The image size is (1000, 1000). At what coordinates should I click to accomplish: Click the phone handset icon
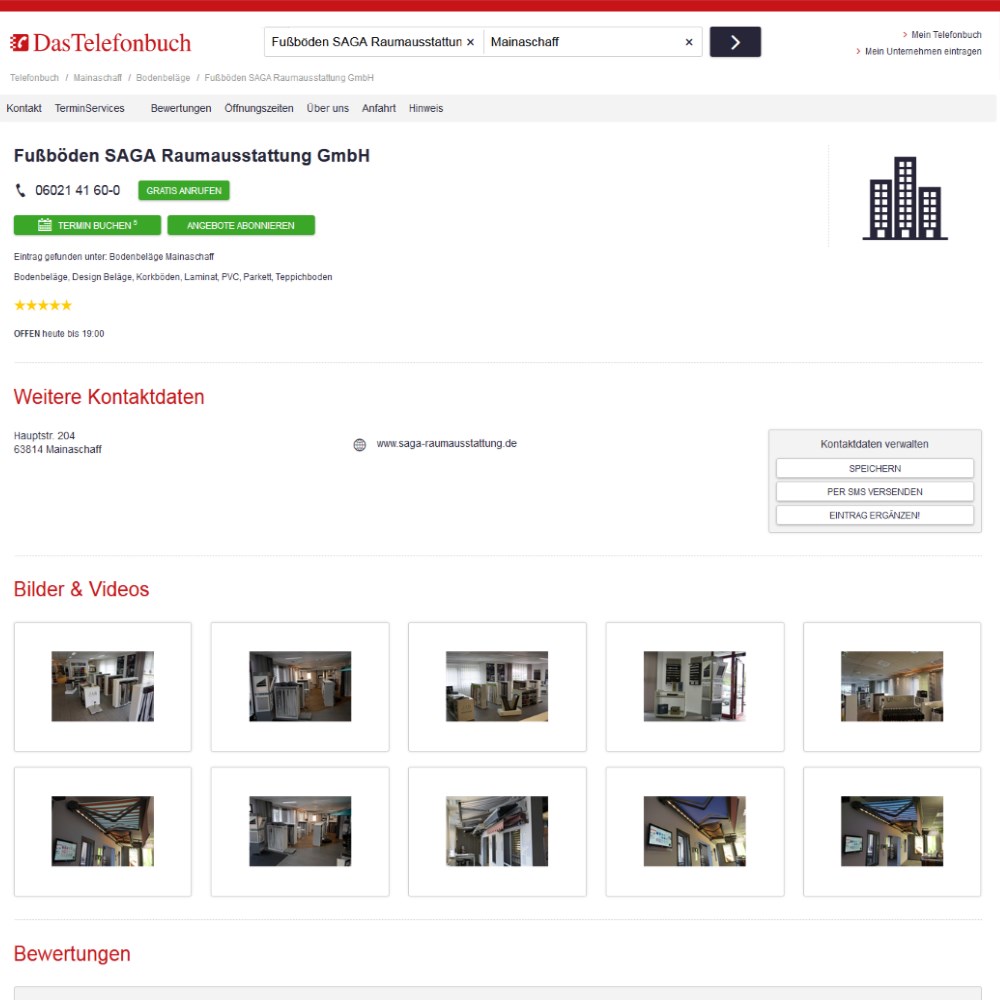click(20, 190)
